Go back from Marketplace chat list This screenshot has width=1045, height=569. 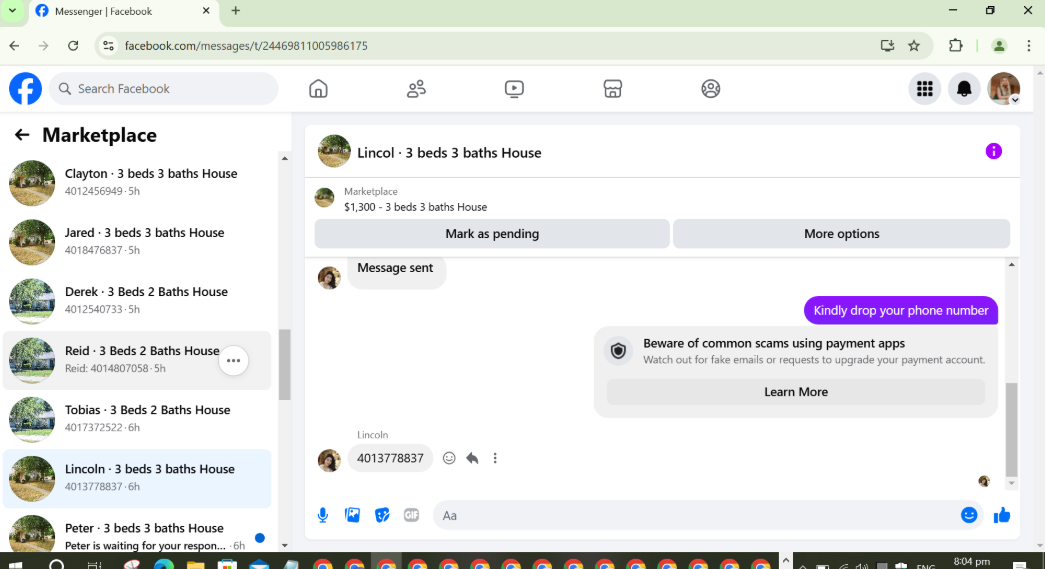pos(22,135)
